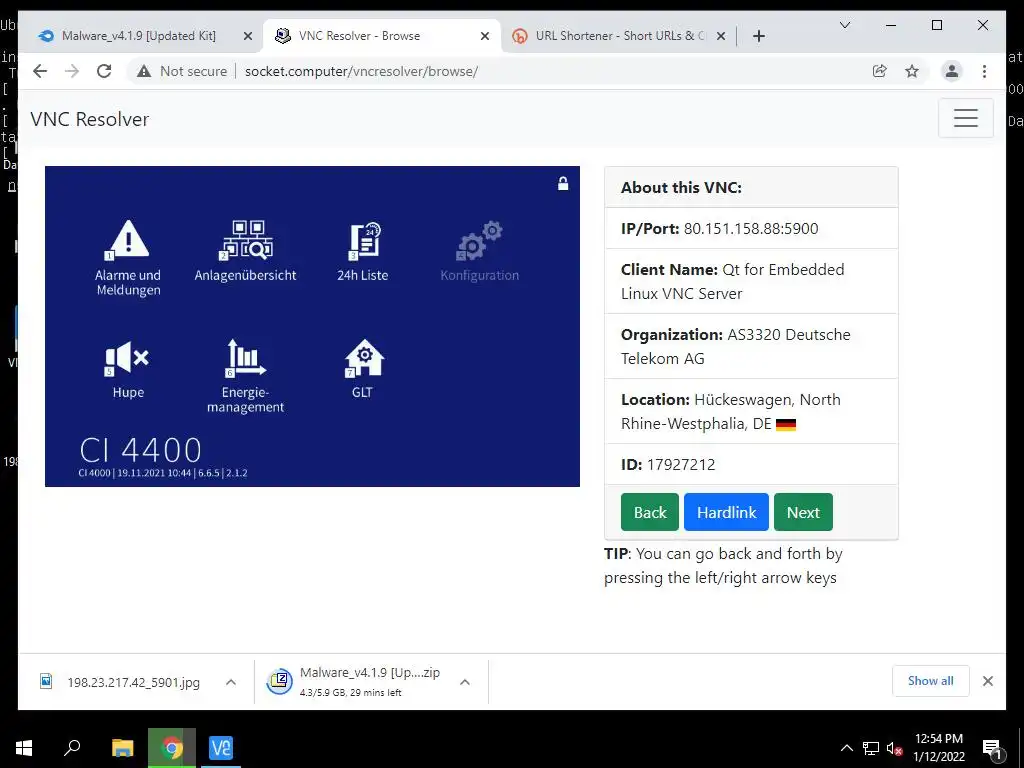Share this page via share icon
The image size is (1024, 768).
[880, 71]
